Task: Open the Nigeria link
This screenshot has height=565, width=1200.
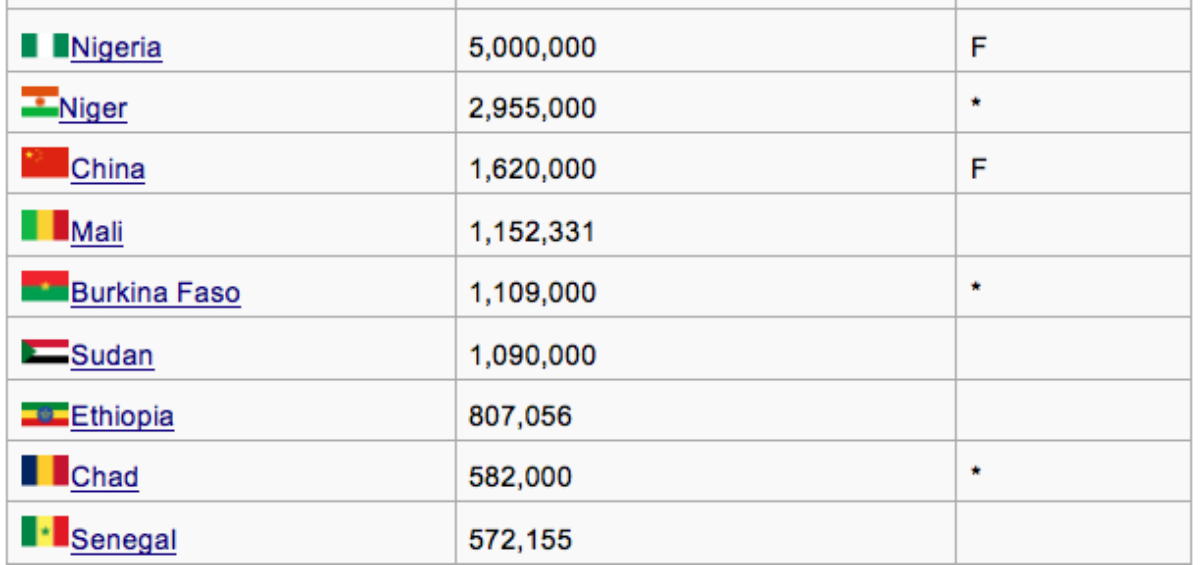Action: 116,47
